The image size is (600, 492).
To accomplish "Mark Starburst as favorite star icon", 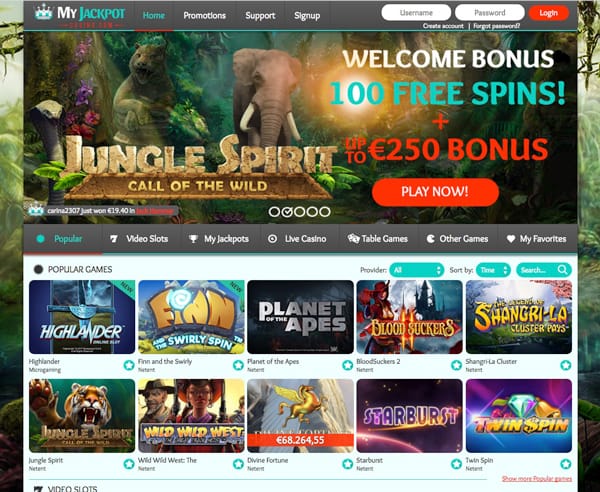I will pos(457,464).
